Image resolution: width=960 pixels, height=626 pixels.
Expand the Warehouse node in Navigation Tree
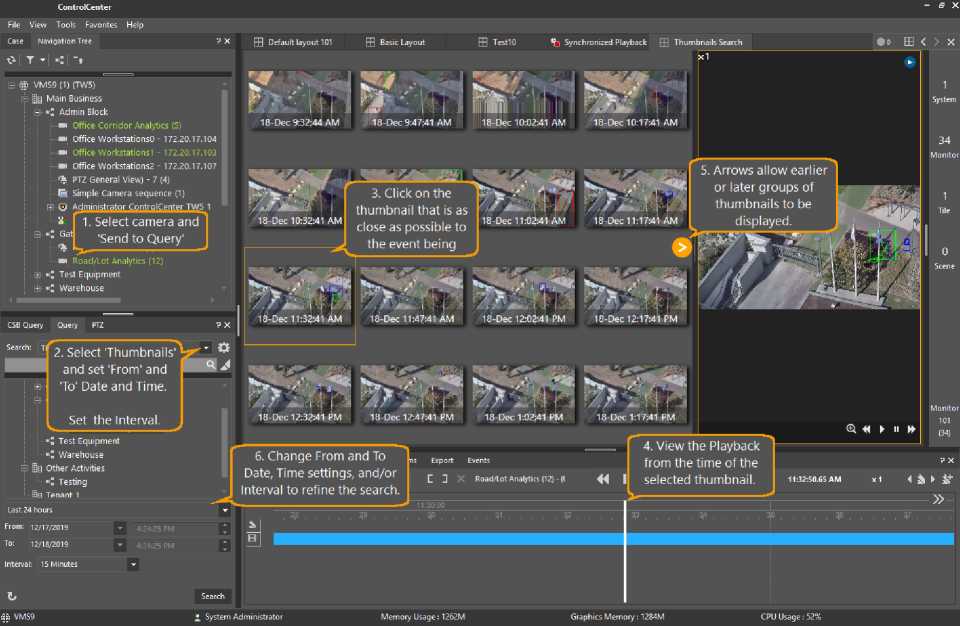37,288
